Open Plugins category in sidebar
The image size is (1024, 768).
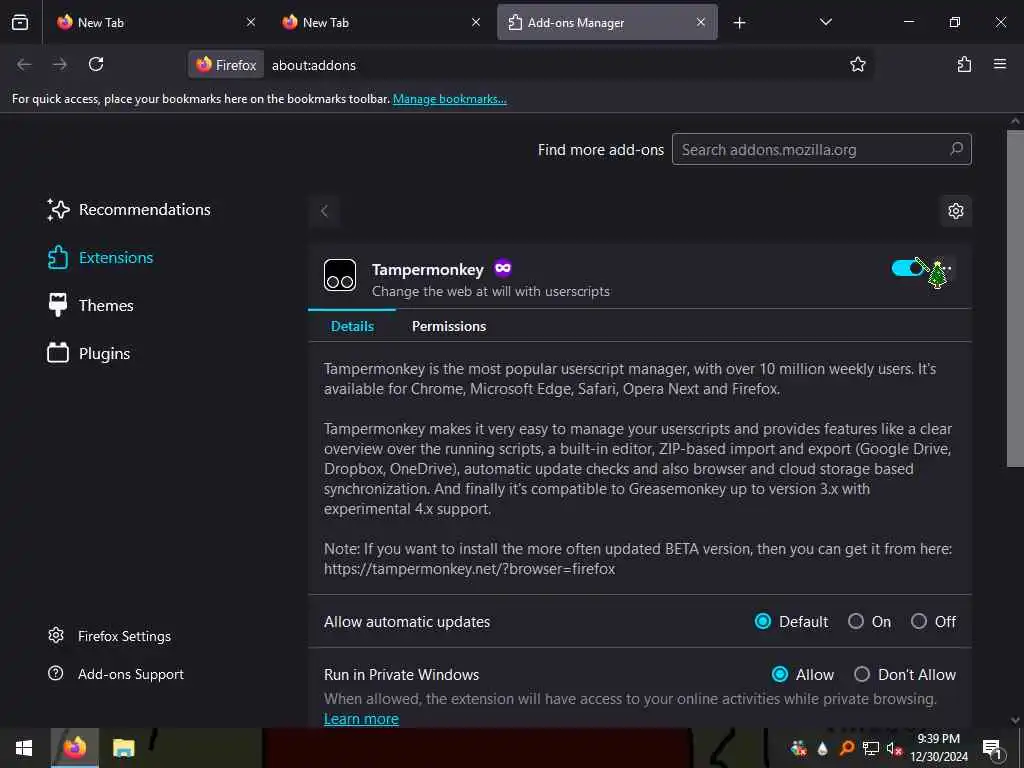[89, 353]
